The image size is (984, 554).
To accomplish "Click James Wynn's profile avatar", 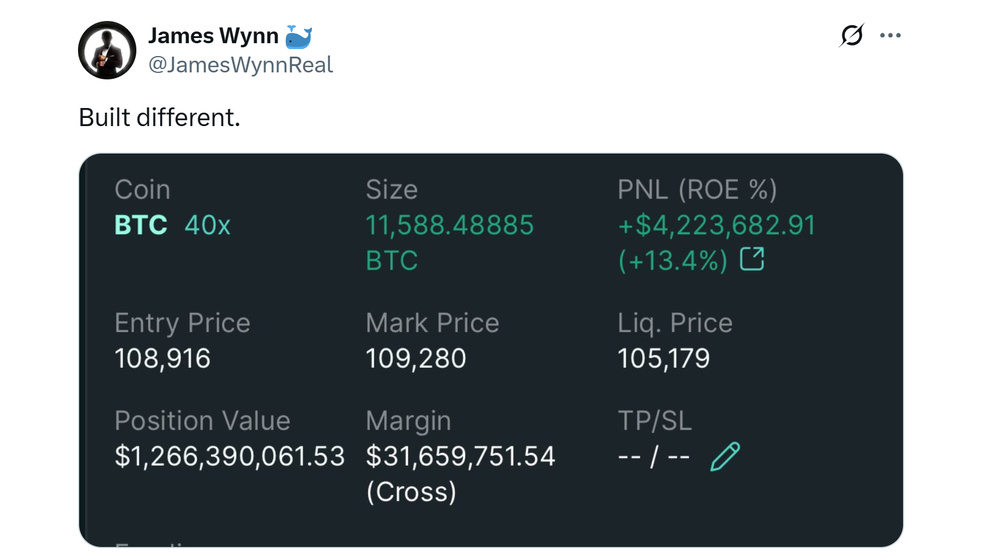I will click(x=107, y=50).
